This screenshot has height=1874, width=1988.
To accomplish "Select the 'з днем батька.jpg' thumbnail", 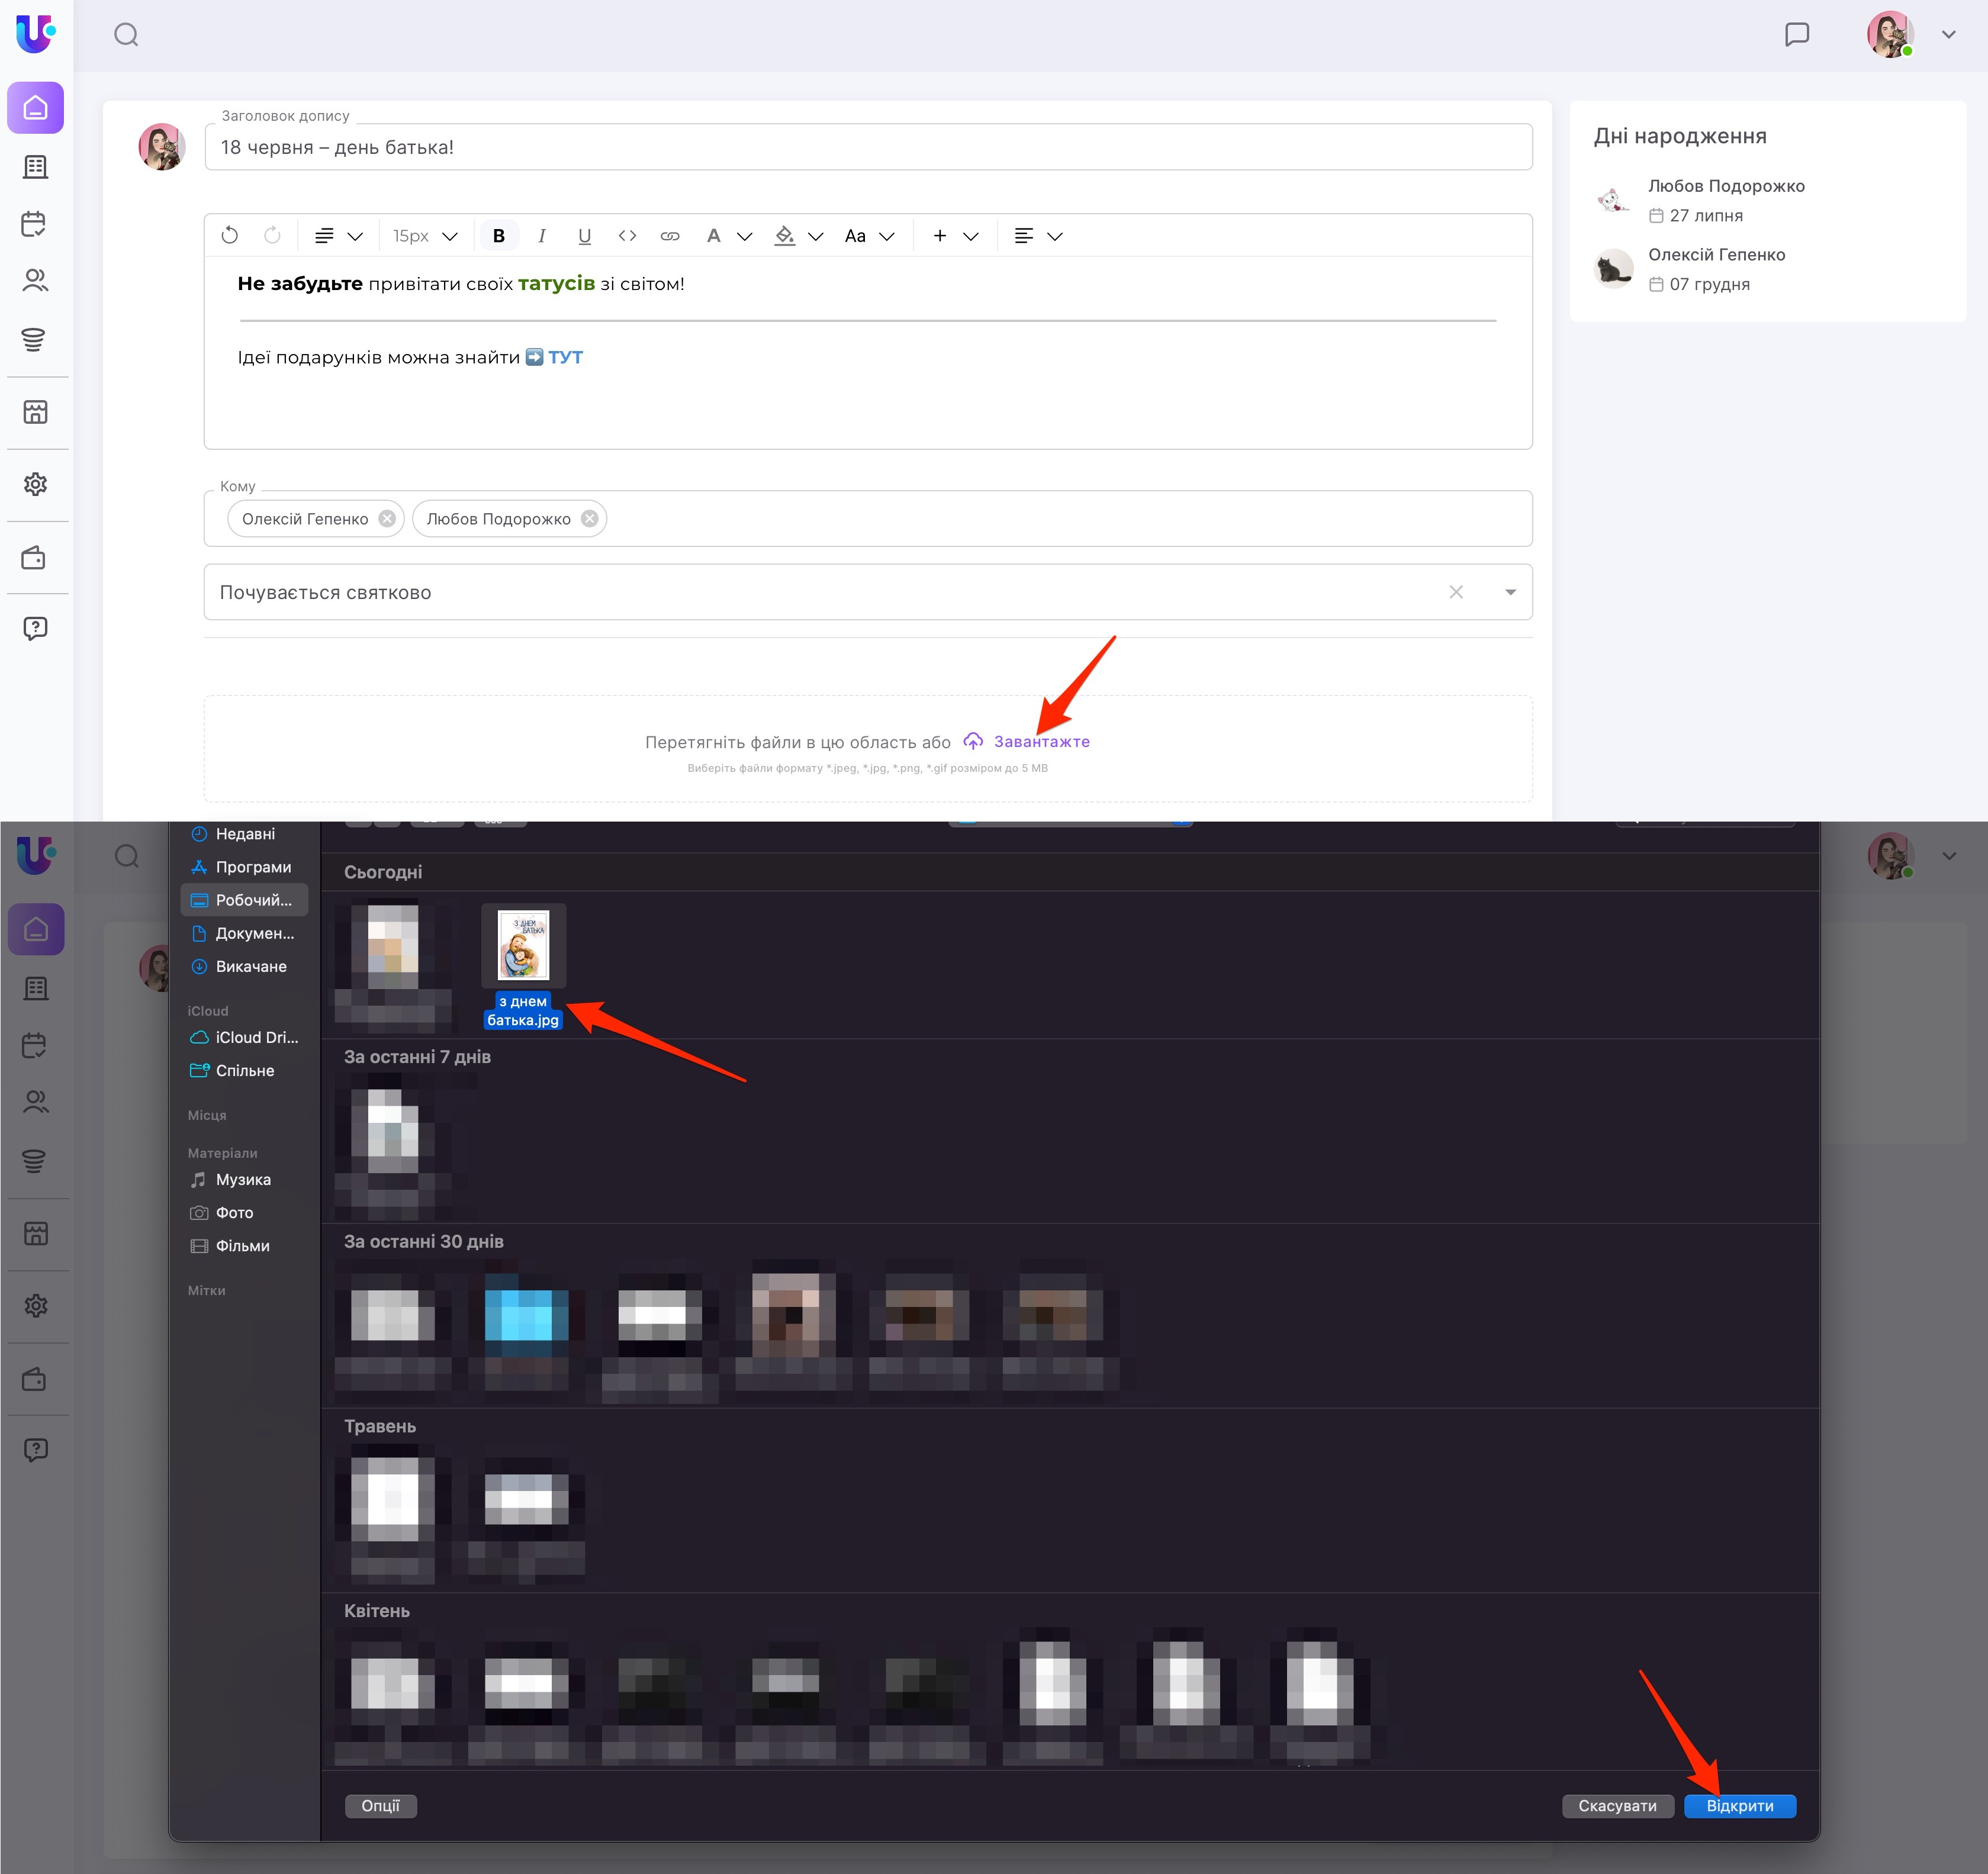I will tap(523, 945).
